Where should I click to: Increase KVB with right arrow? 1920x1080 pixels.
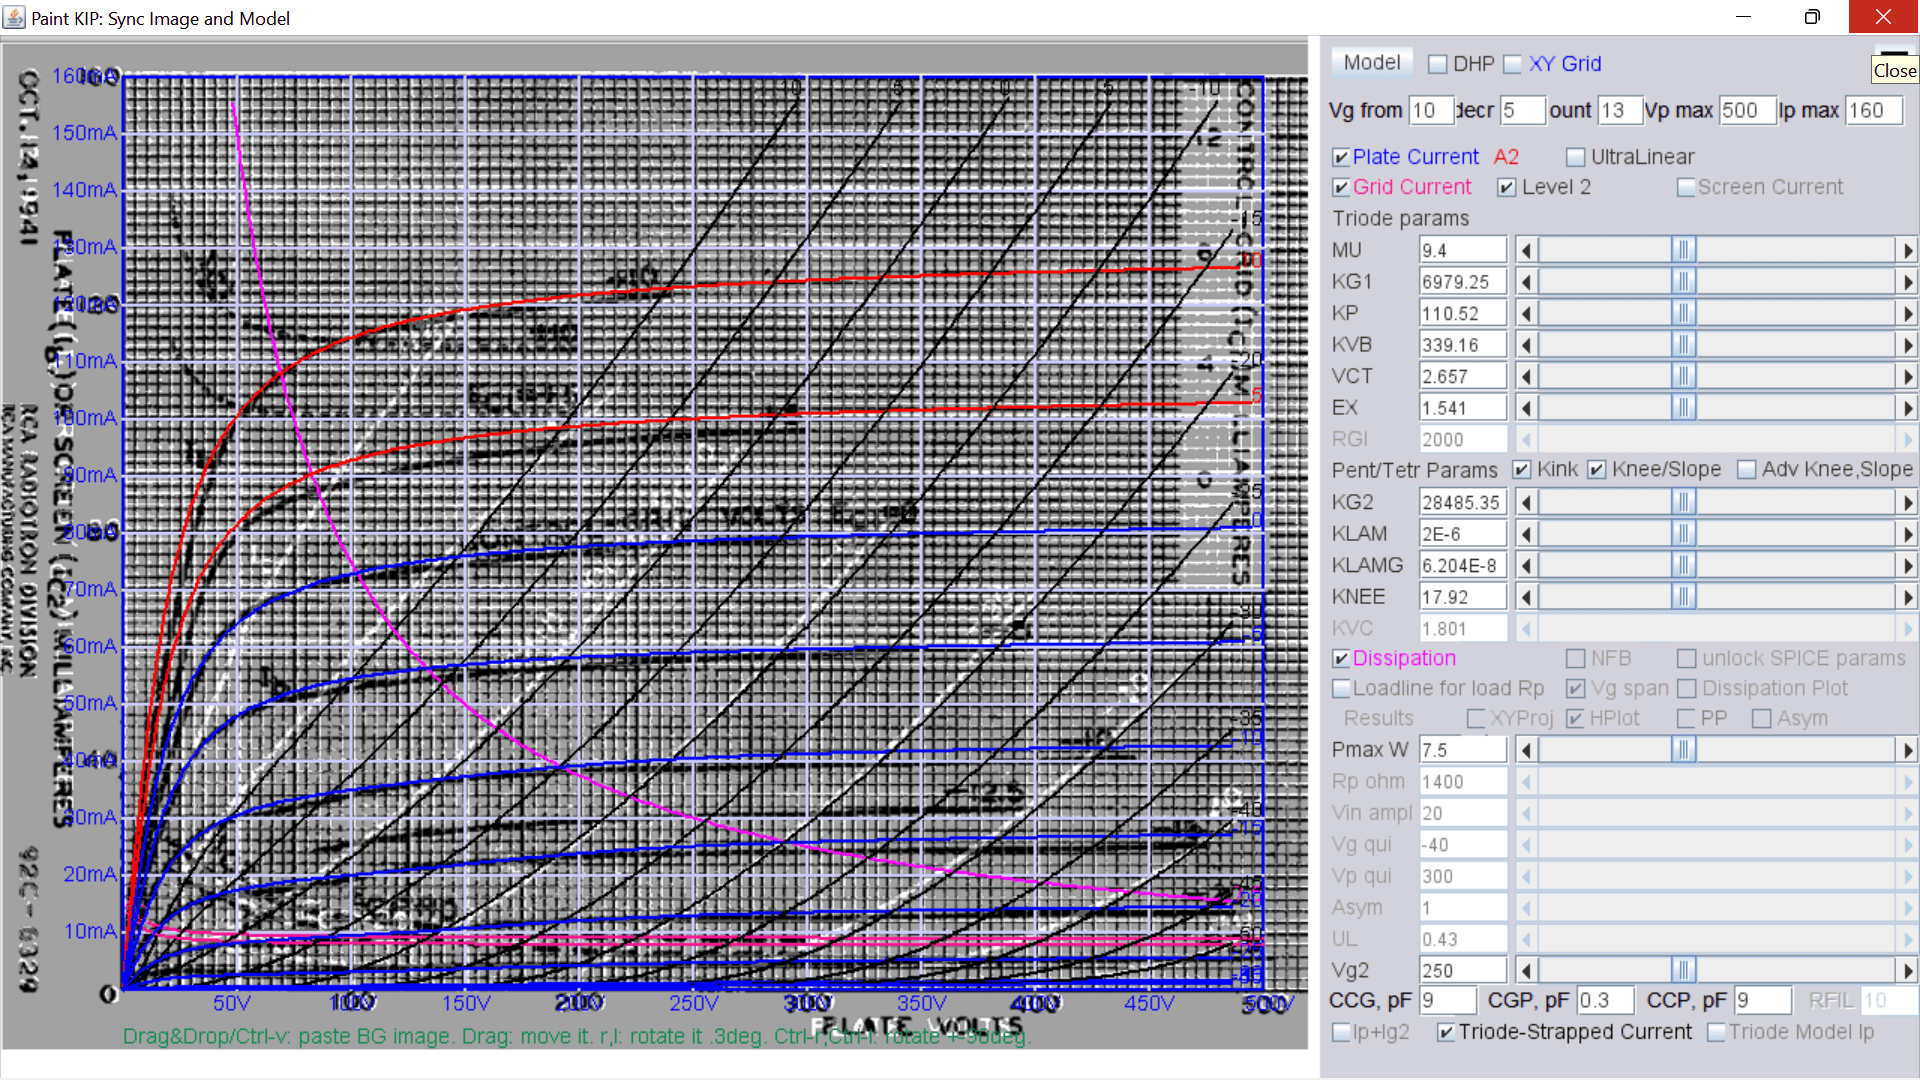click(x=1907, y=345)
